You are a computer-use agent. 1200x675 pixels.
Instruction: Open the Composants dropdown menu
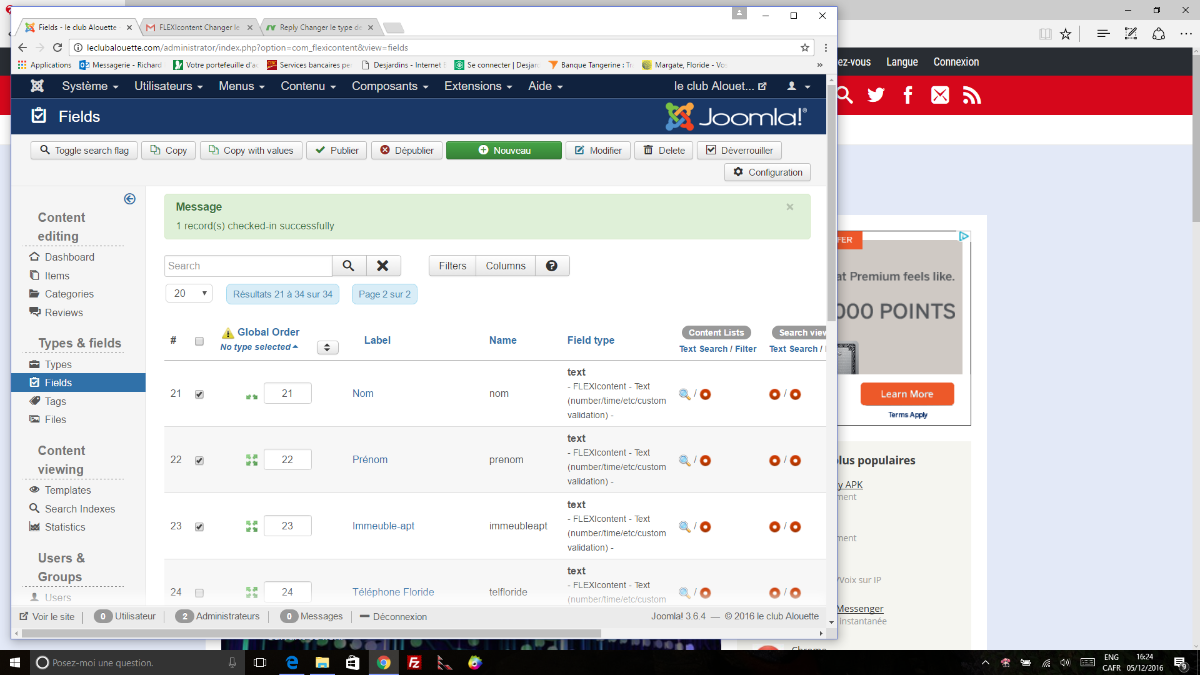tap(391, 86)
